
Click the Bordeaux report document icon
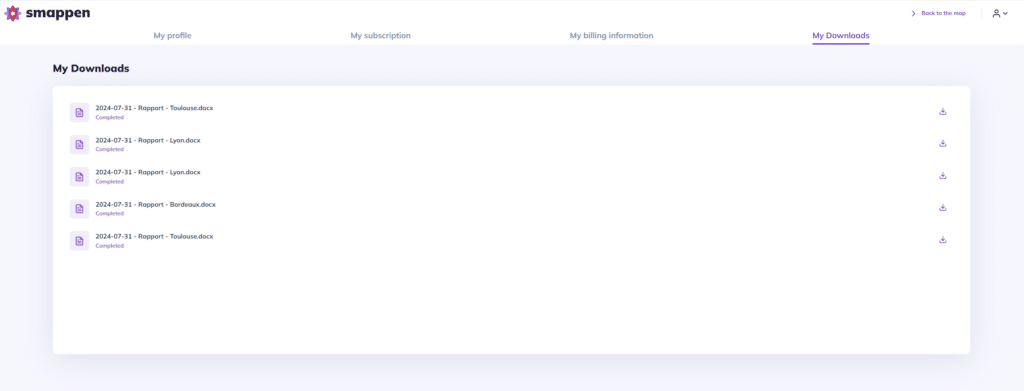tap(79, 209)
